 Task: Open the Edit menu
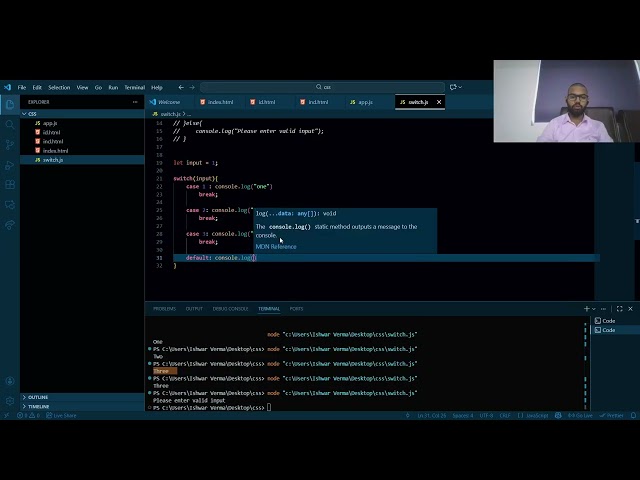(37, 87)
